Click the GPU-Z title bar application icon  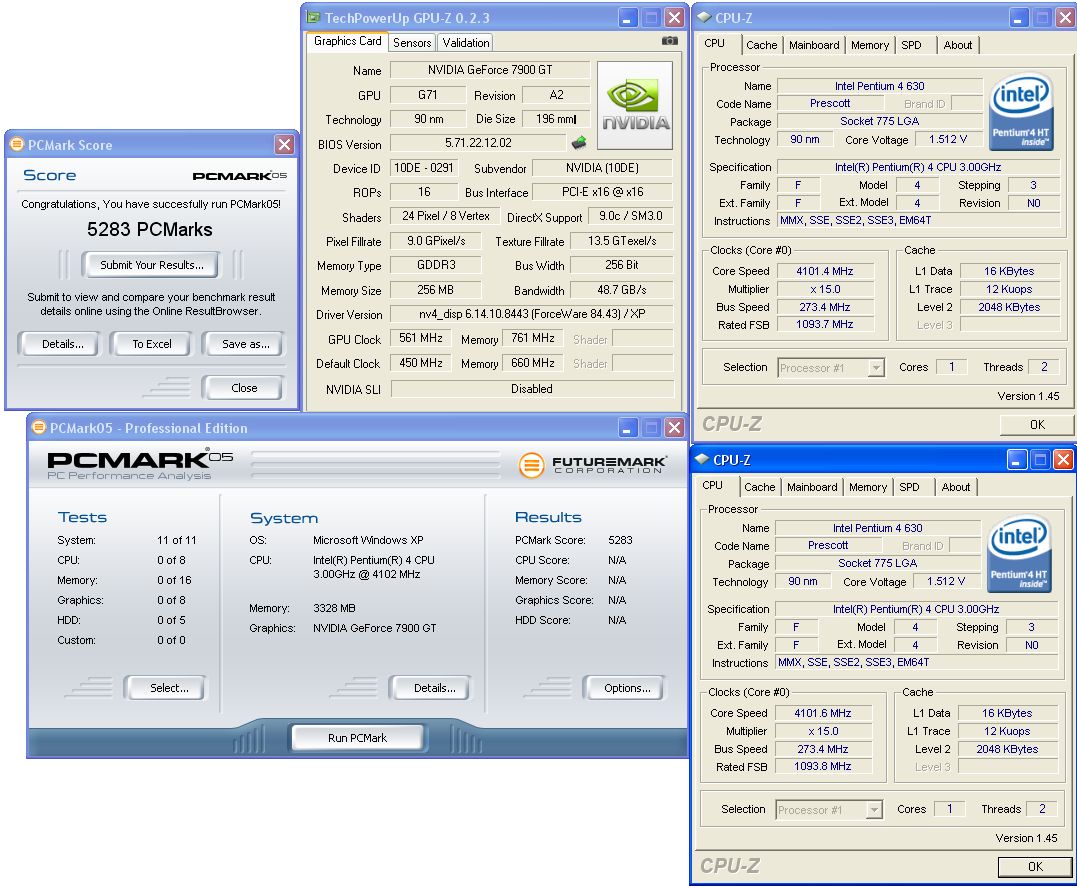pos(313,18)
